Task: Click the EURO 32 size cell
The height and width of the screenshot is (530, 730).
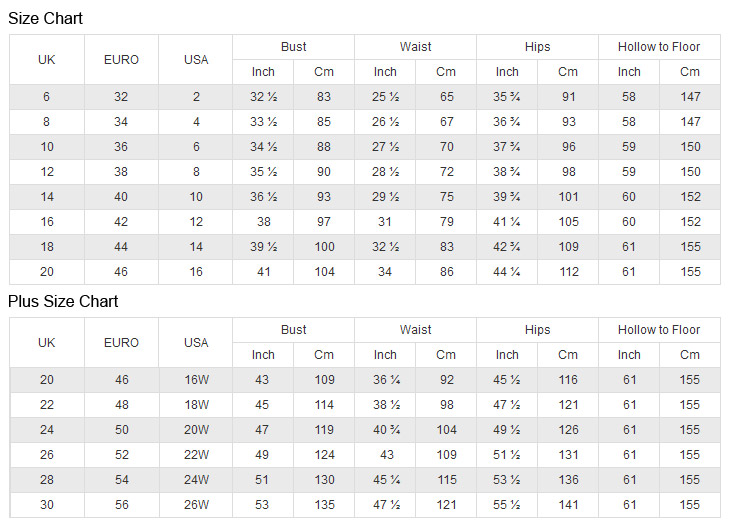Action: pyautogui.click(x=121, y=97)
